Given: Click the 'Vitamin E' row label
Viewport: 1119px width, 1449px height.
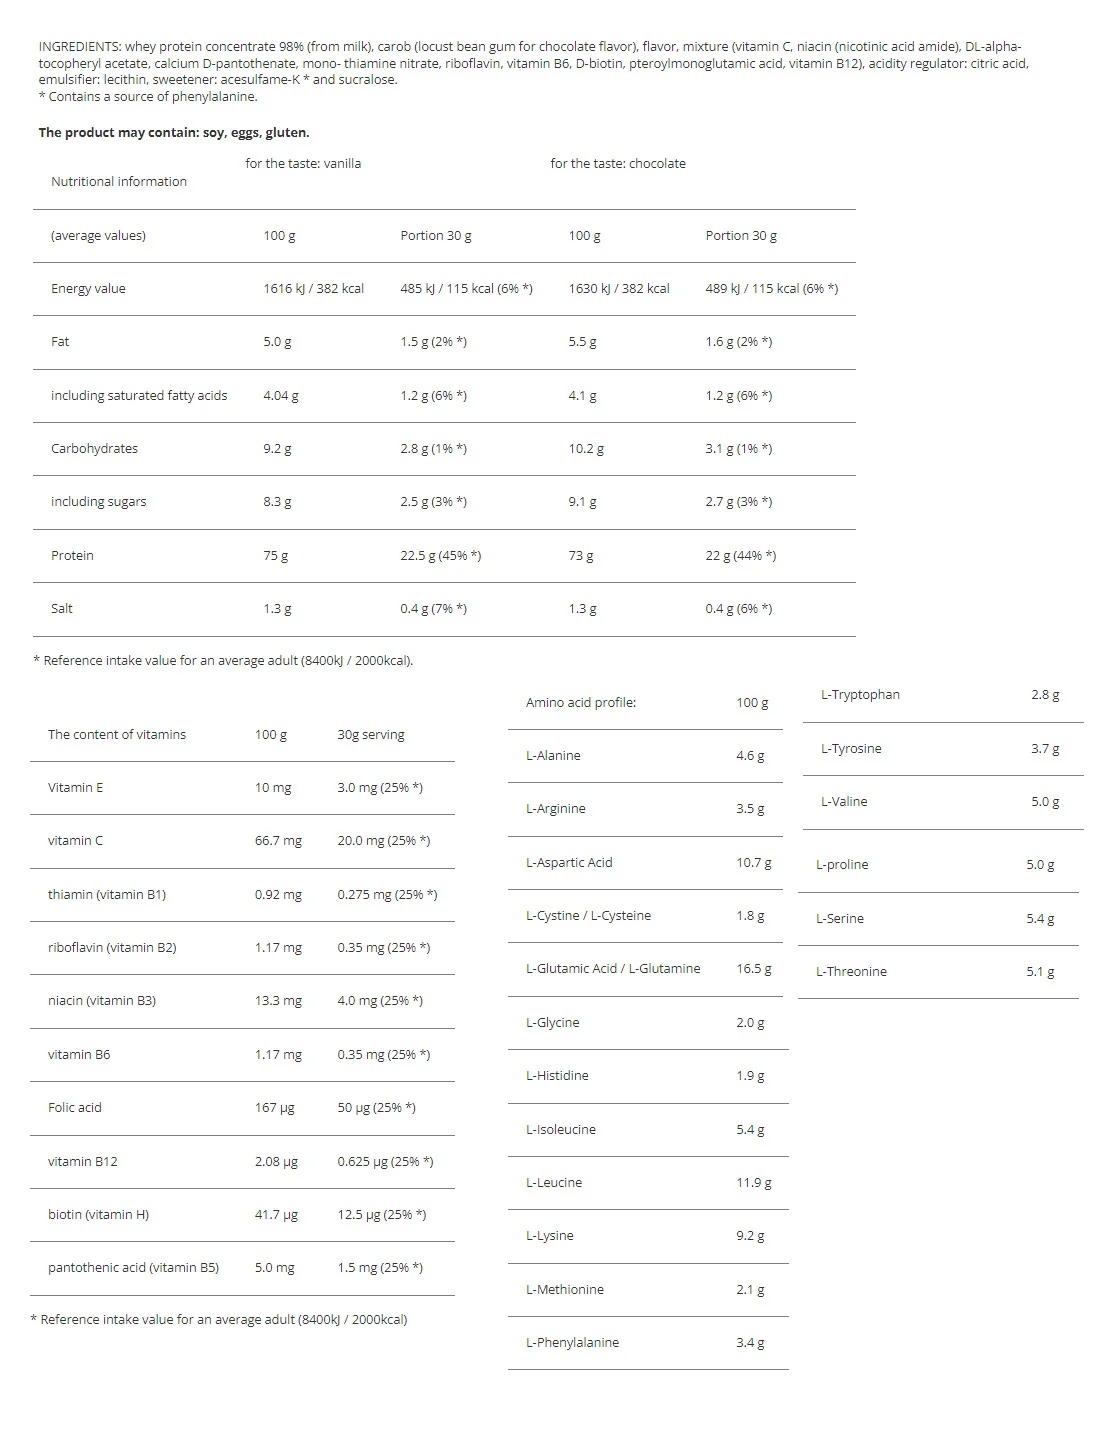Looking at the screenshot, I should pyautogui.click(x=76, y=787).
